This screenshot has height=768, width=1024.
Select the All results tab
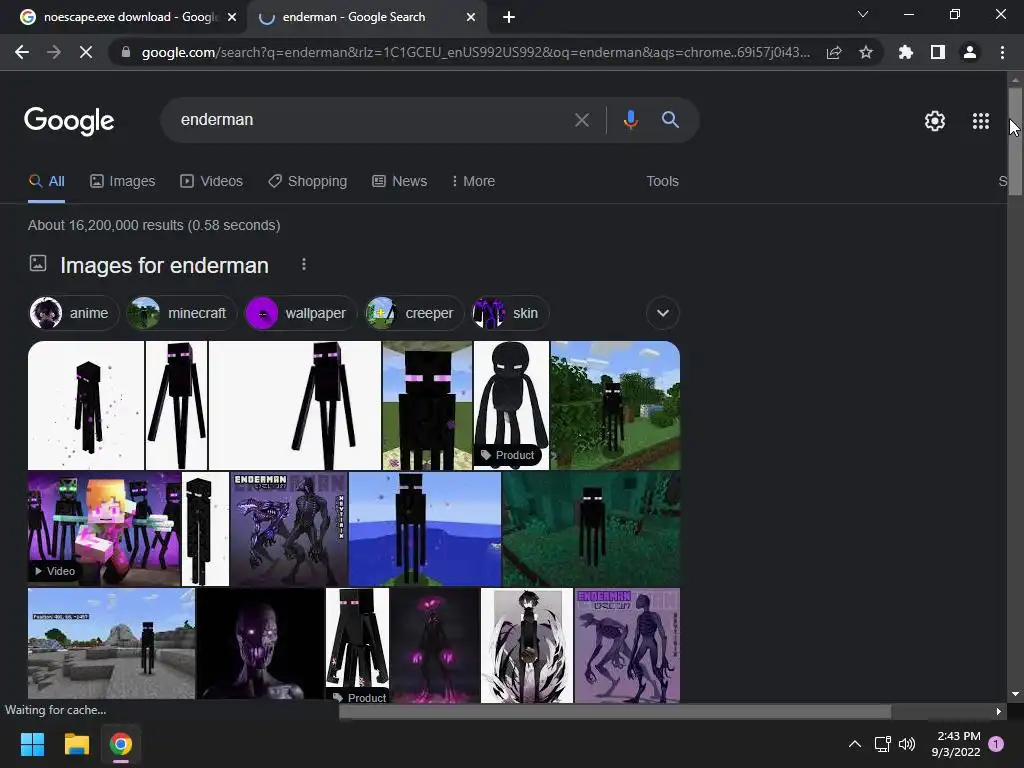pyautogui.click(x=46, y=181)
